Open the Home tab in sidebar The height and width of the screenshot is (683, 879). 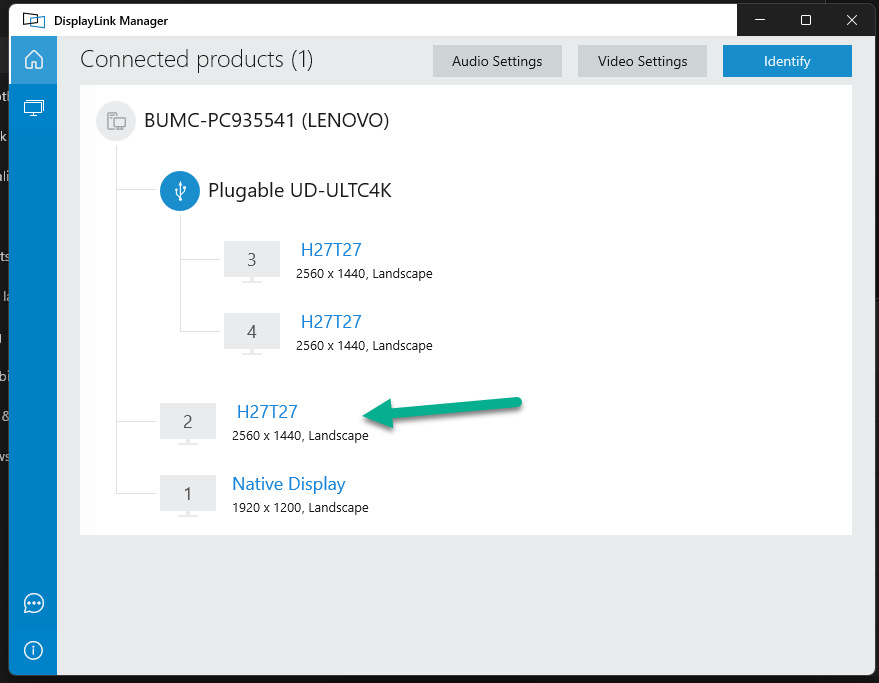[x=34, y=60]
